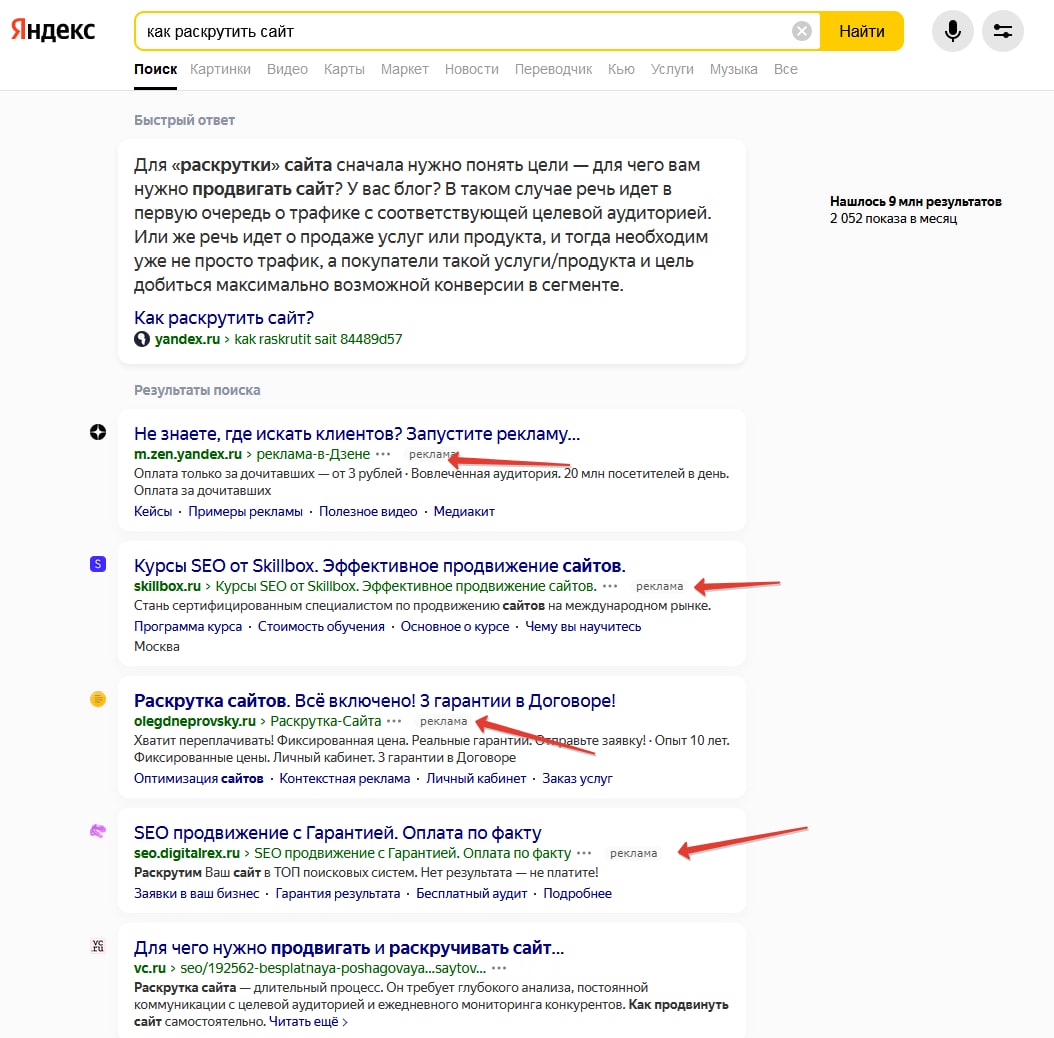Open the Подробнее sitelink
This screenshot has width=1054, height=1038.
click(x=577, y=893)
